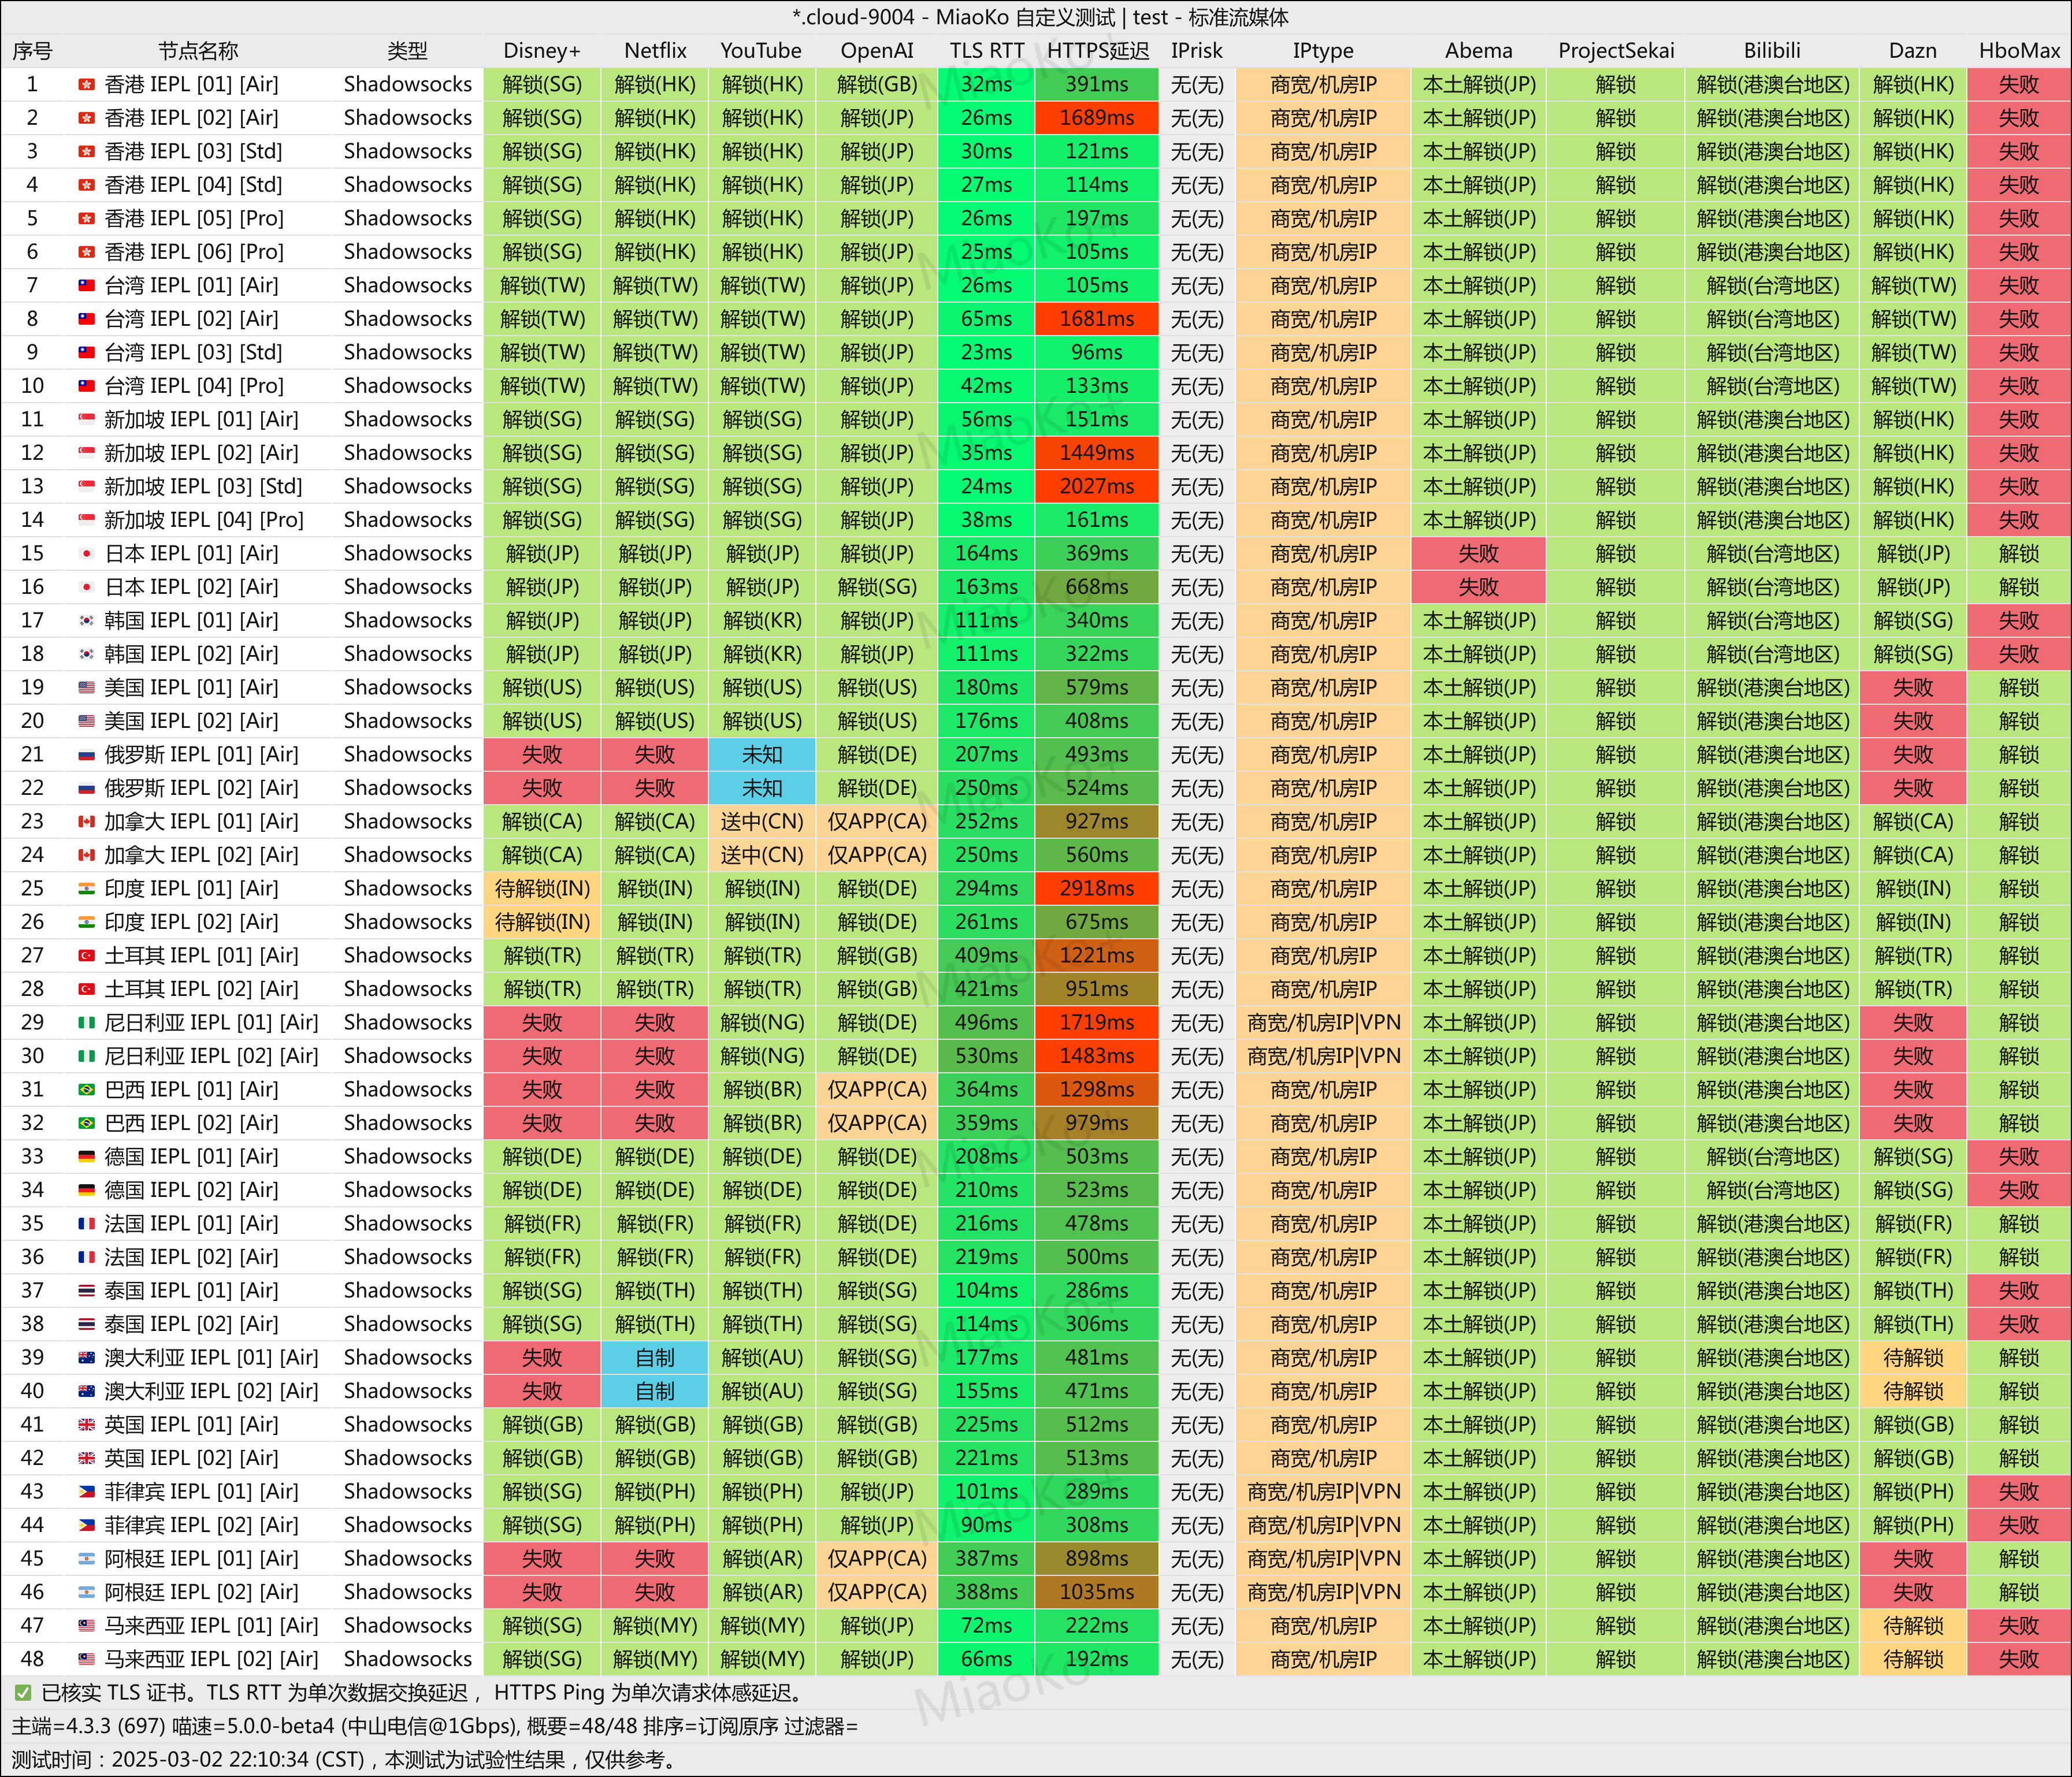The image size is (2072, 1777).
Task: Click the TLS RTT column header
Action: [x=986, y=51]
